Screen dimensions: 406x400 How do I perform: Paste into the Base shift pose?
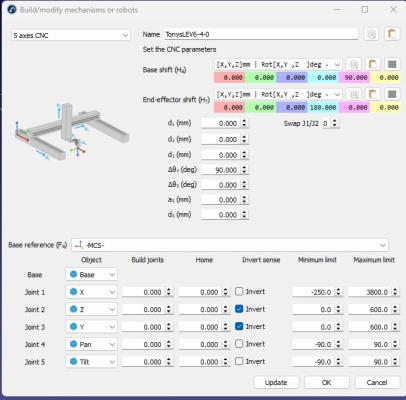pyautogui.click(x=373, y=64)
